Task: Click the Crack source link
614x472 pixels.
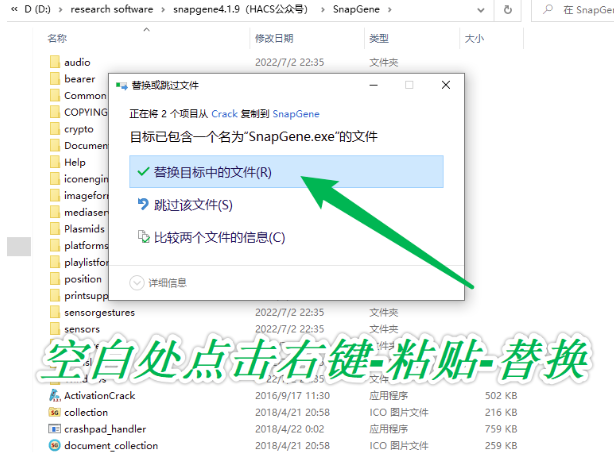Action: tap(224, 114)
